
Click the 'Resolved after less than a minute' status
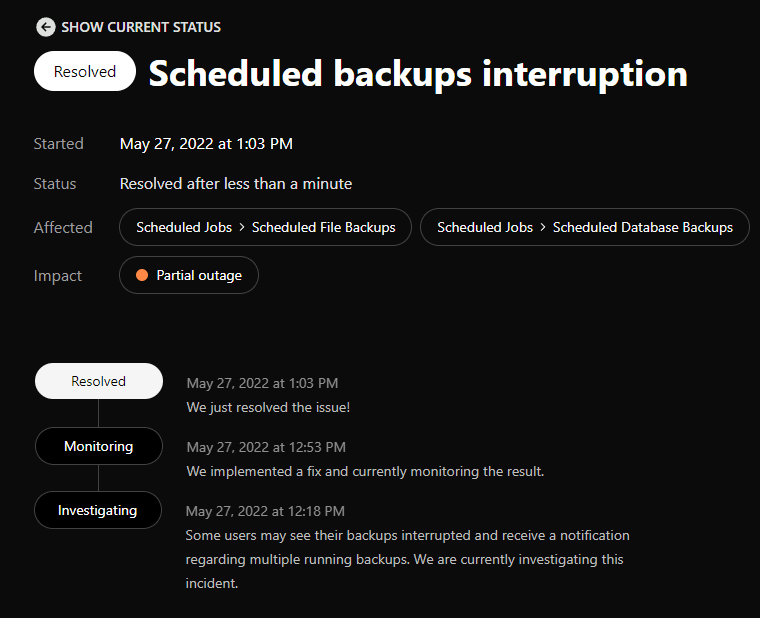[x=235, y=184]
